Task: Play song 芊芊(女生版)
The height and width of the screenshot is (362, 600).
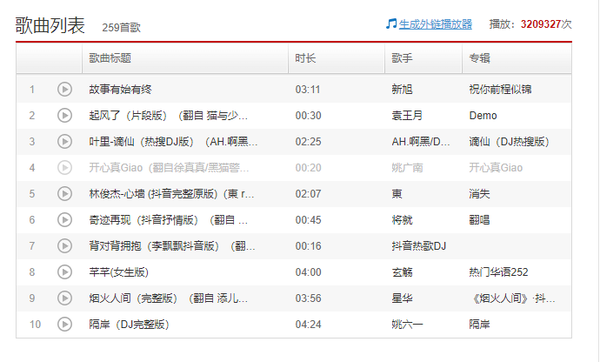Action: coord(65,272)
